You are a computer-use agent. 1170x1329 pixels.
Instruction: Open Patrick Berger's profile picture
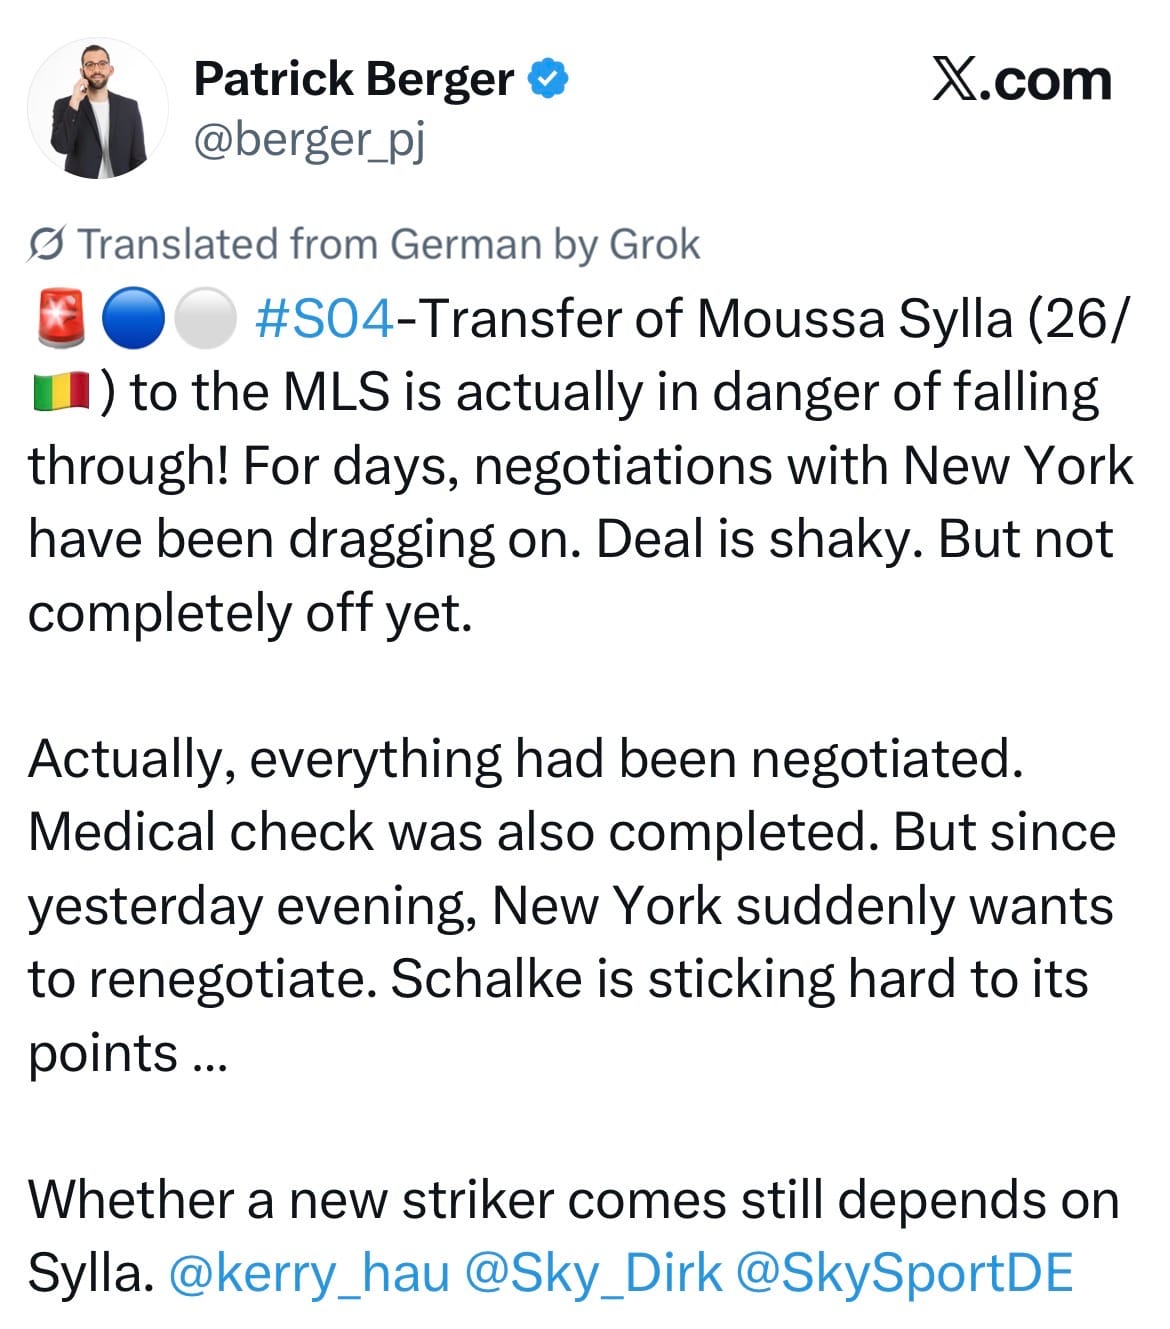tap(98, 109)
